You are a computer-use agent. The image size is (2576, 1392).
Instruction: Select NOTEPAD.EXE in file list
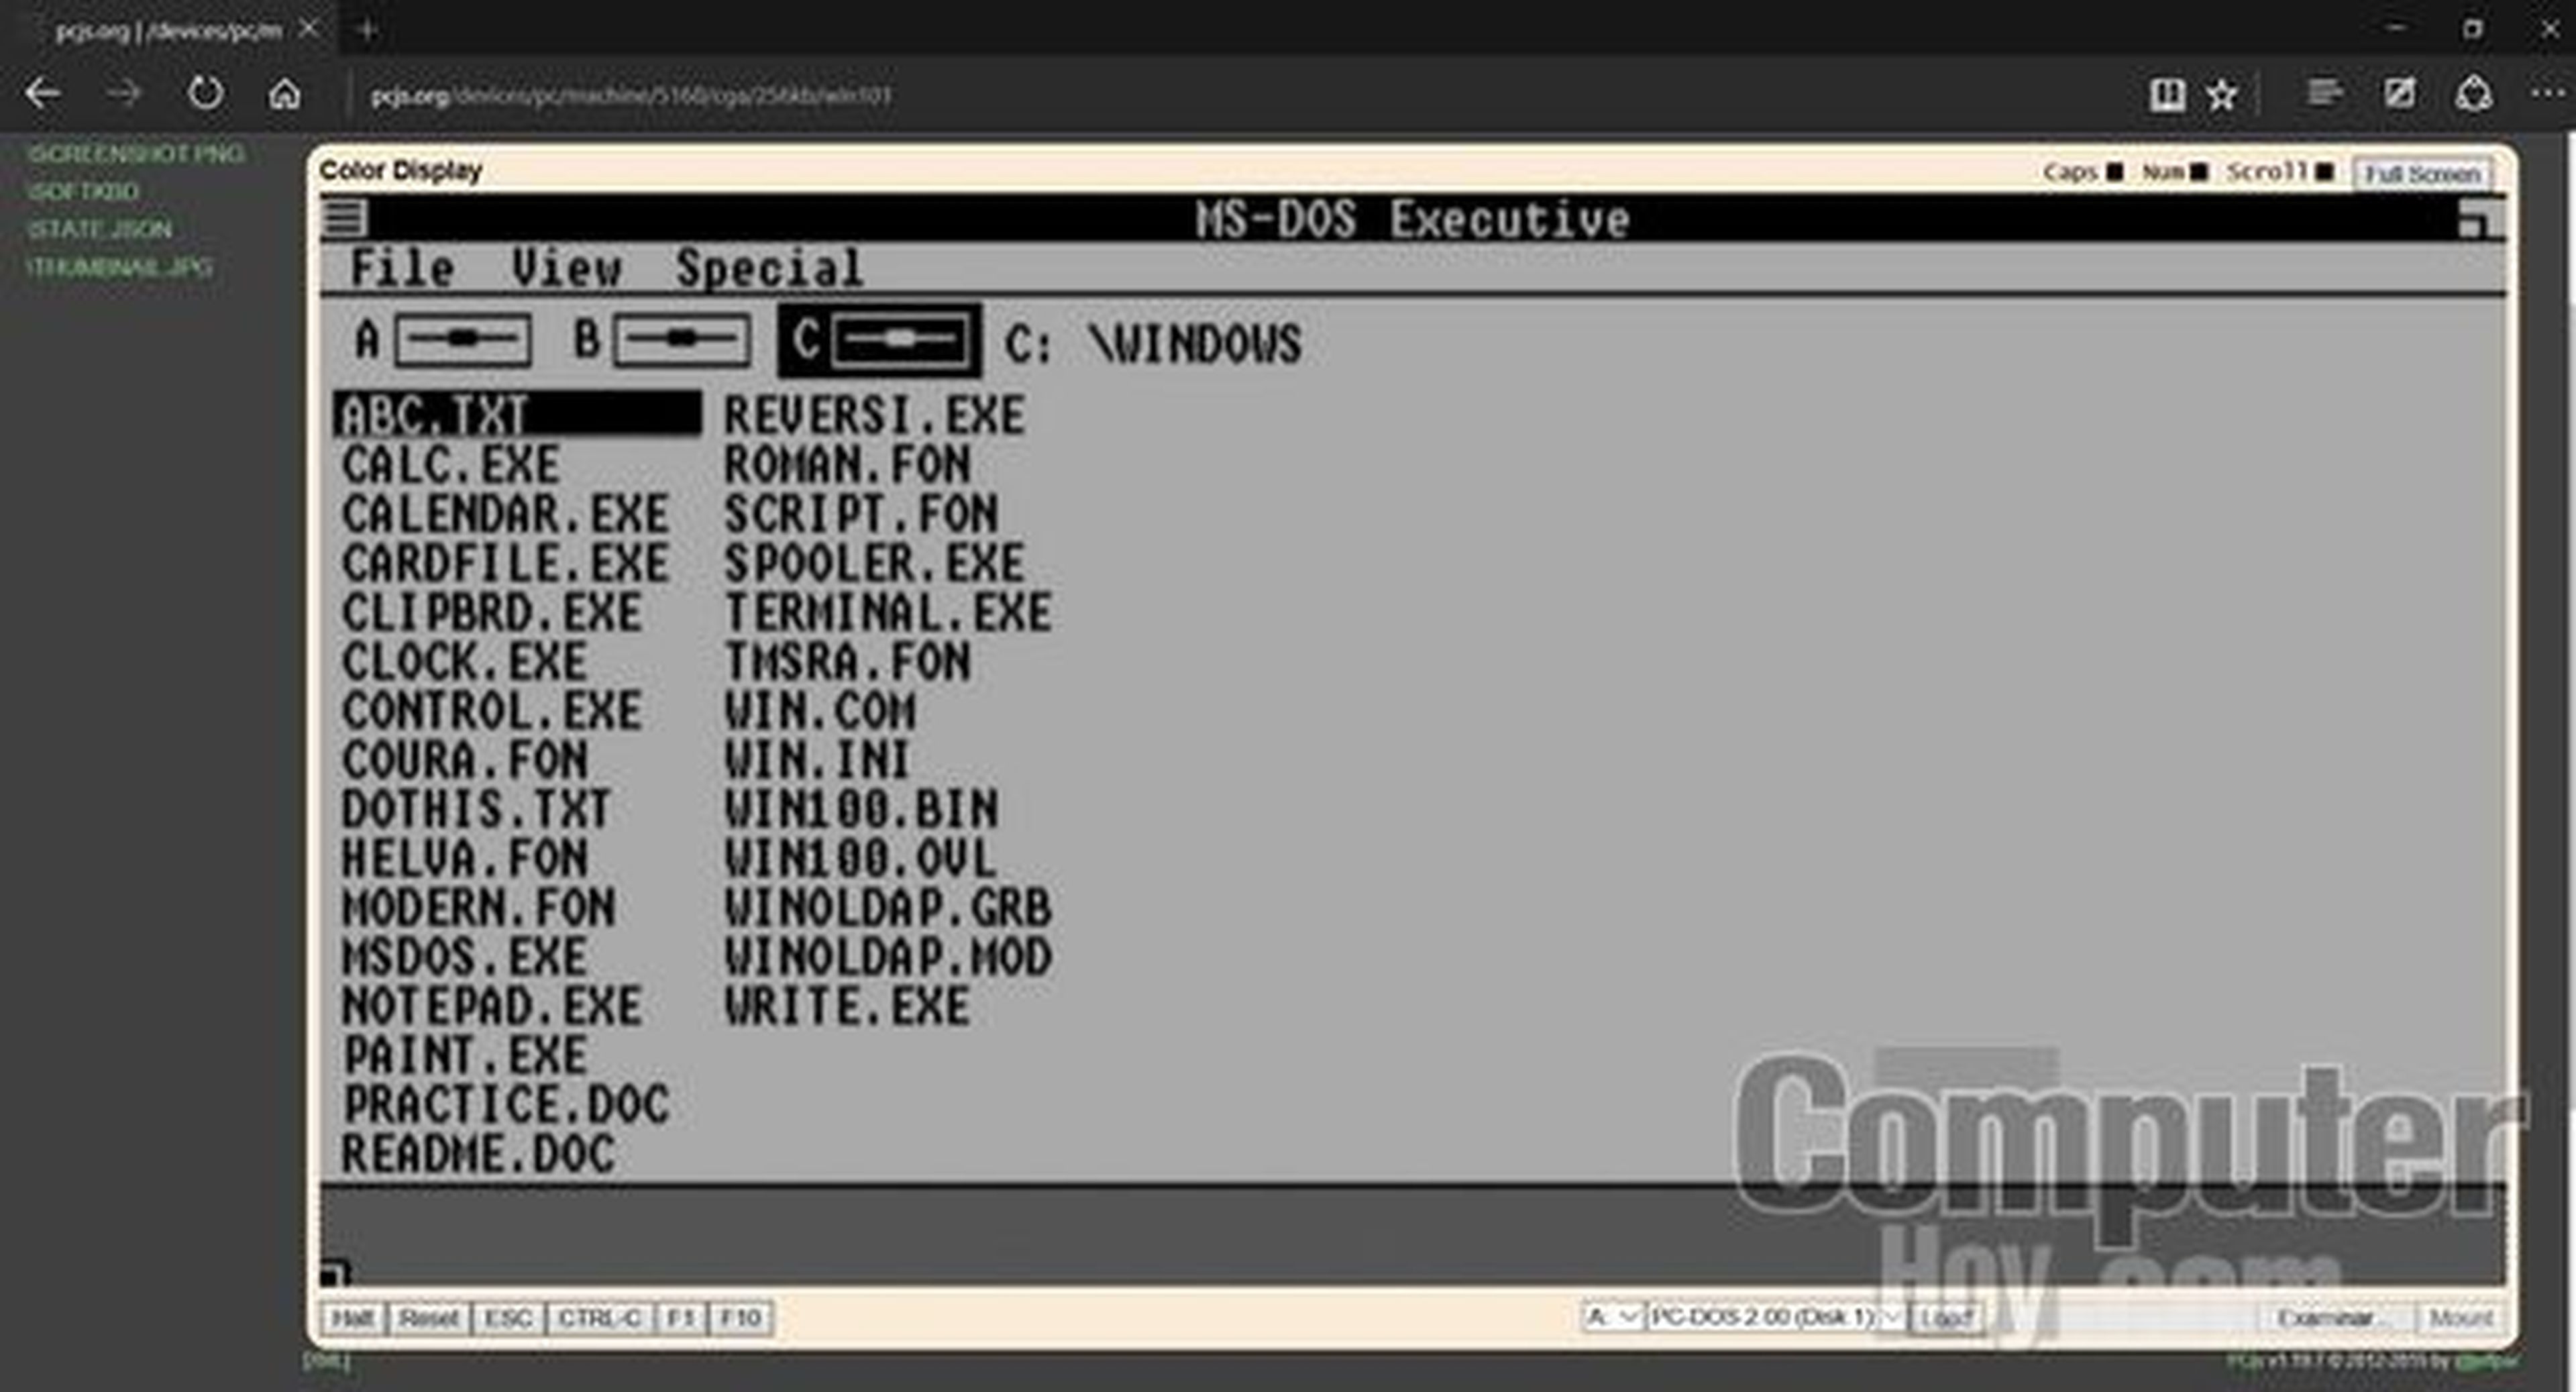coord(492,1006)
